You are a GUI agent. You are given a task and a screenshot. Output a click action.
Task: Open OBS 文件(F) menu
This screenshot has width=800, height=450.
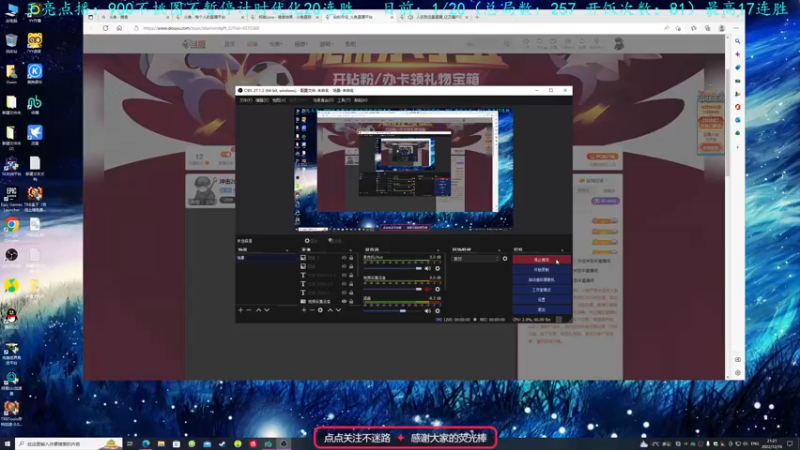tap(245, 101)
